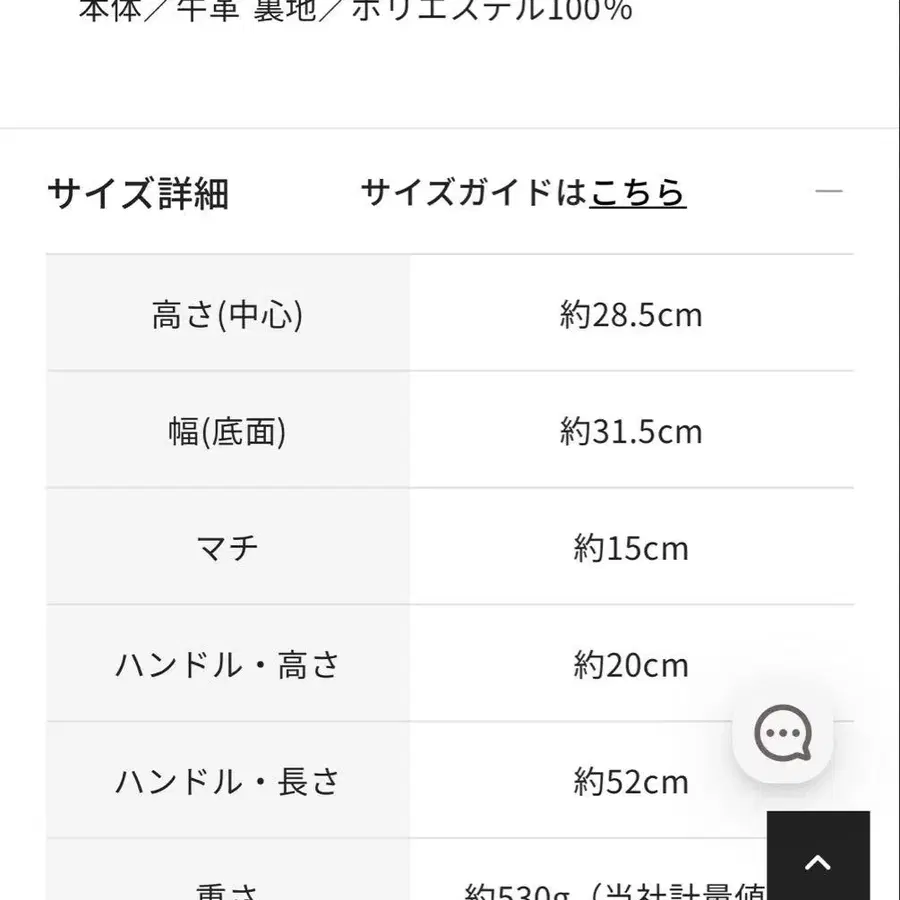Click the 約52cm handle length value
Viewport: 900px width, 900px height.
[x=631, y=782]
